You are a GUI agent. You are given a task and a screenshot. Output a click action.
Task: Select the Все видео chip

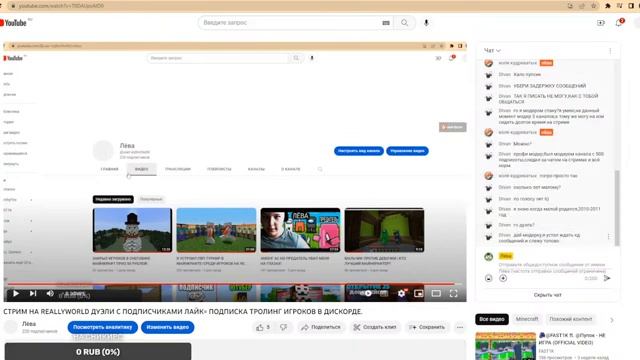(492, 319)
